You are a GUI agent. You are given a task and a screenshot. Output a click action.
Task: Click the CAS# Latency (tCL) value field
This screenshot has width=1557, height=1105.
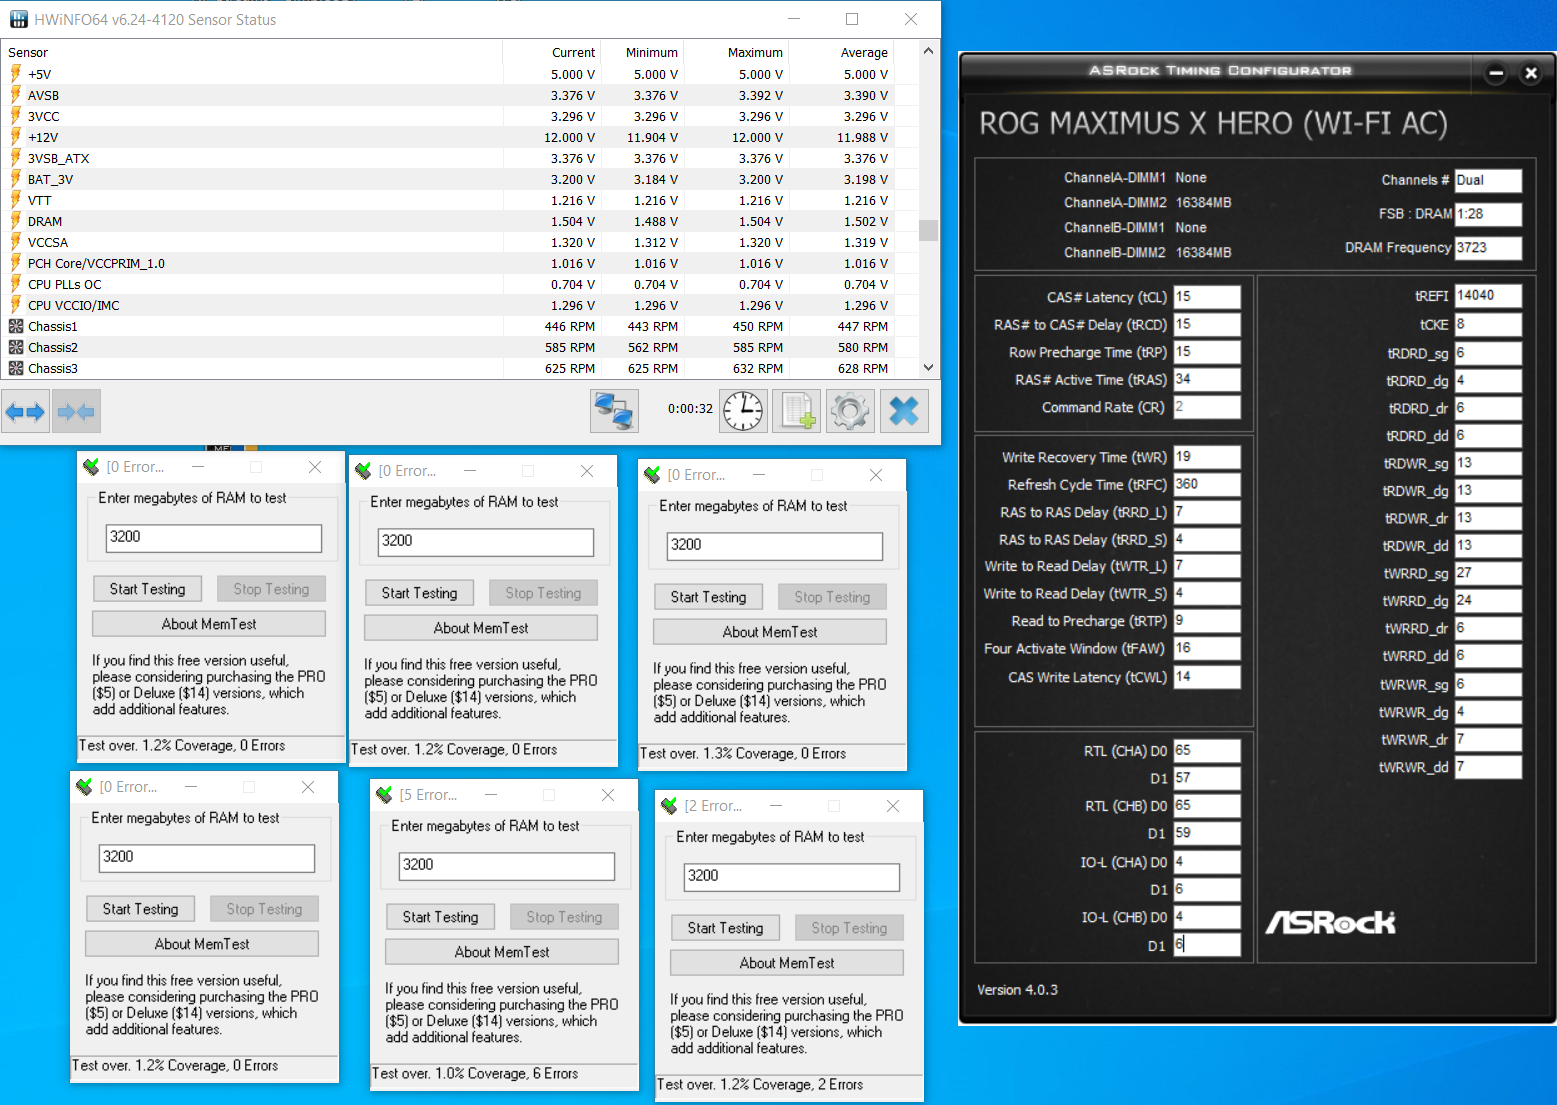pyautogui.click(x=1207, y=297)
